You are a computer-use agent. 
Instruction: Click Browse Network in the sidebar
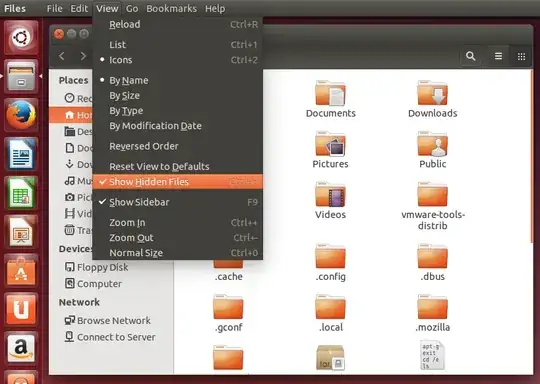107,321
